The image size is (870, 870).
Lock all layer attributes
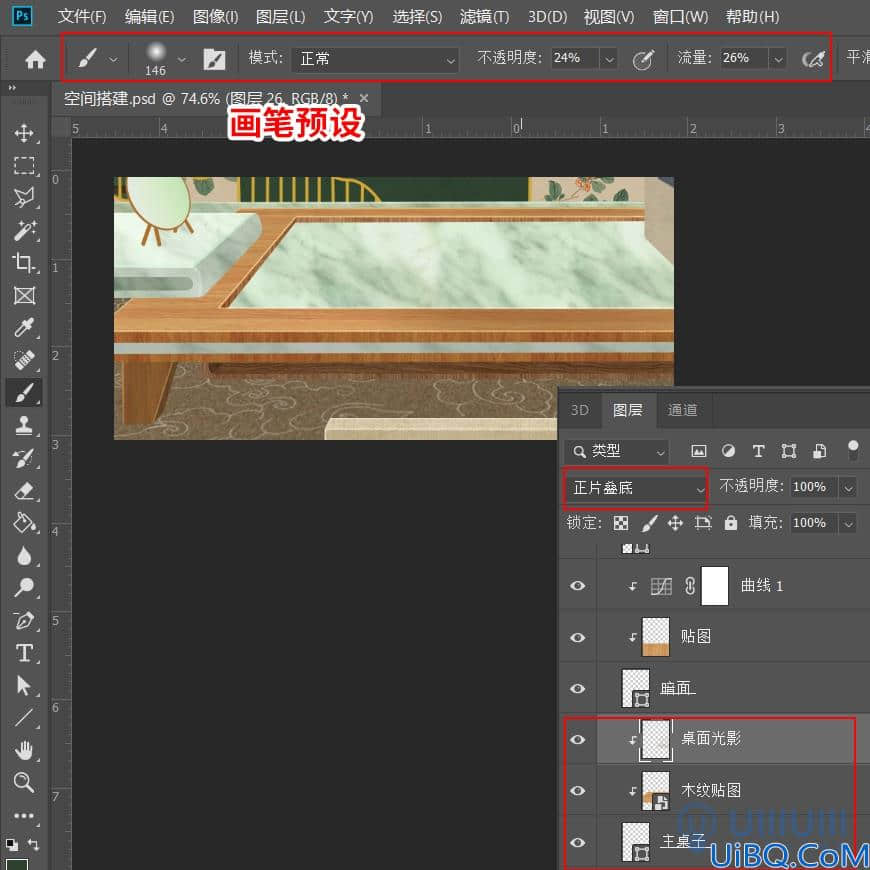(x=731, y=523)
